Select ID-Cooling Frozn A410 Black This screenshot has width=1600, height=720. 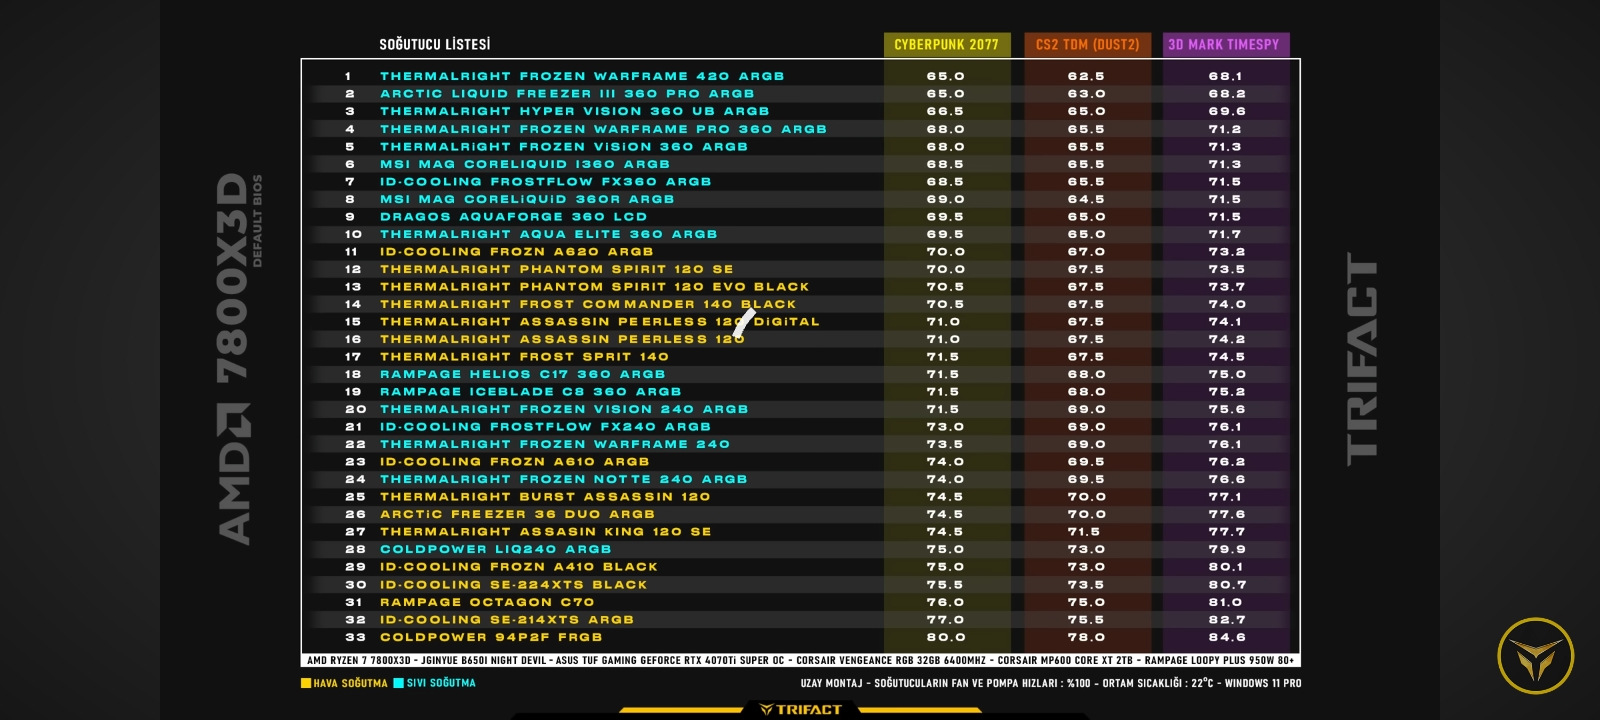point(519,567)
